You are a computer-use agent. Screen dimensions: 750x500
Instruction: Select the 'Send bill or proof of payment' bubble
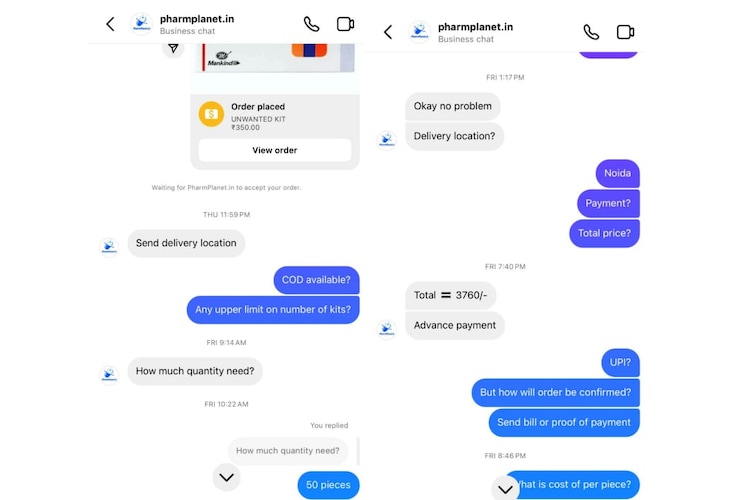(x=564, y=422)
